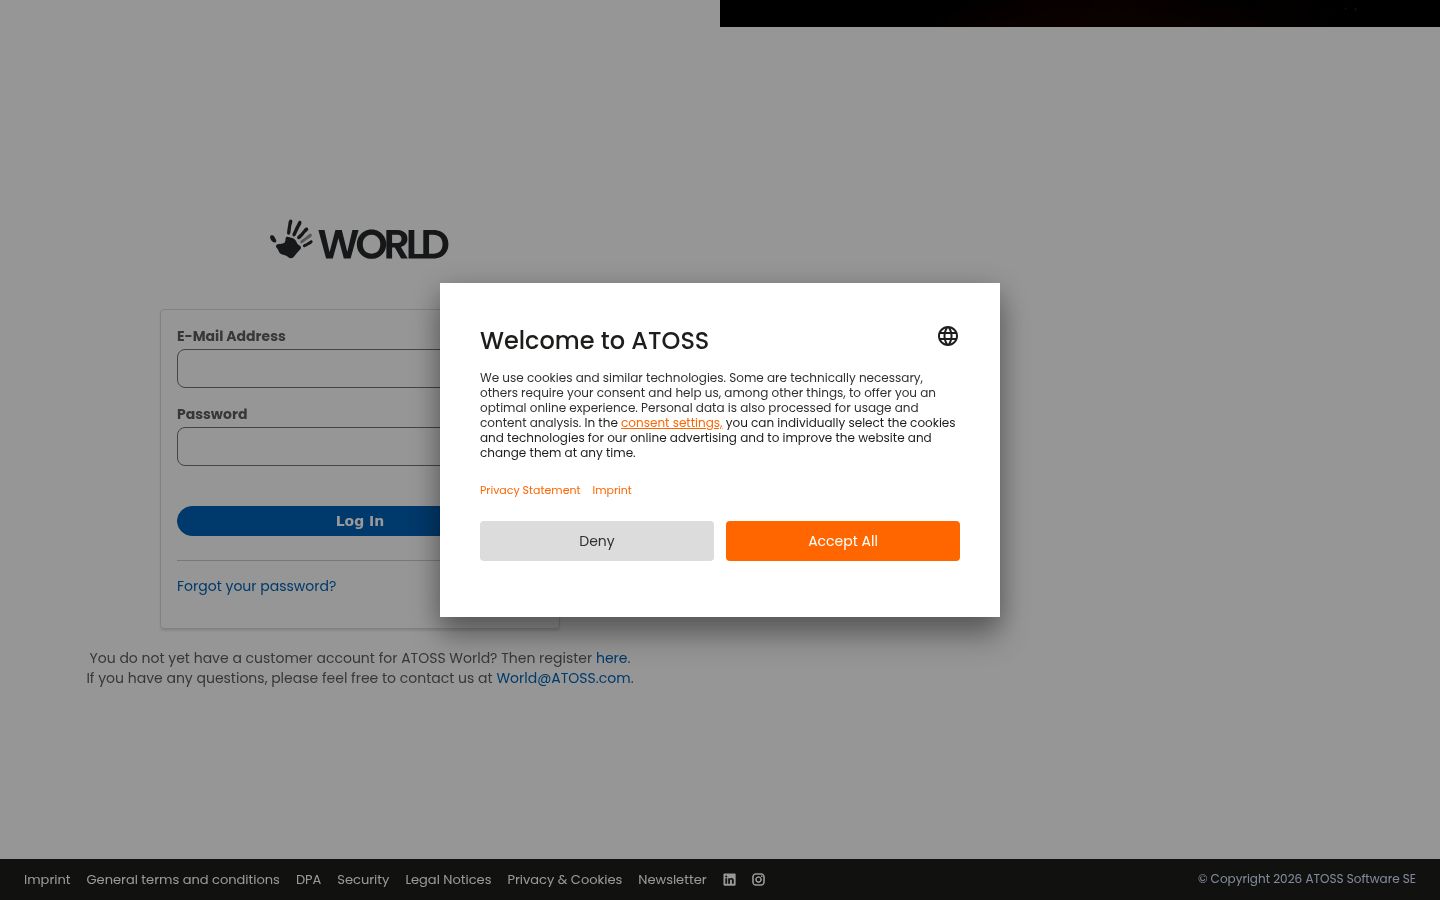
Task: Register via the 'here' link
Action: (x=611, y=658)
